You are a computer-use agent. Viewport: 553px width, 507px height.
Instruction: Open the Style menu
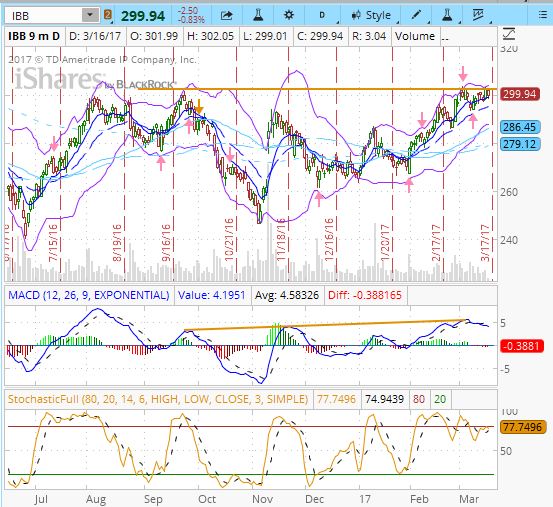(x=372, y=15)
